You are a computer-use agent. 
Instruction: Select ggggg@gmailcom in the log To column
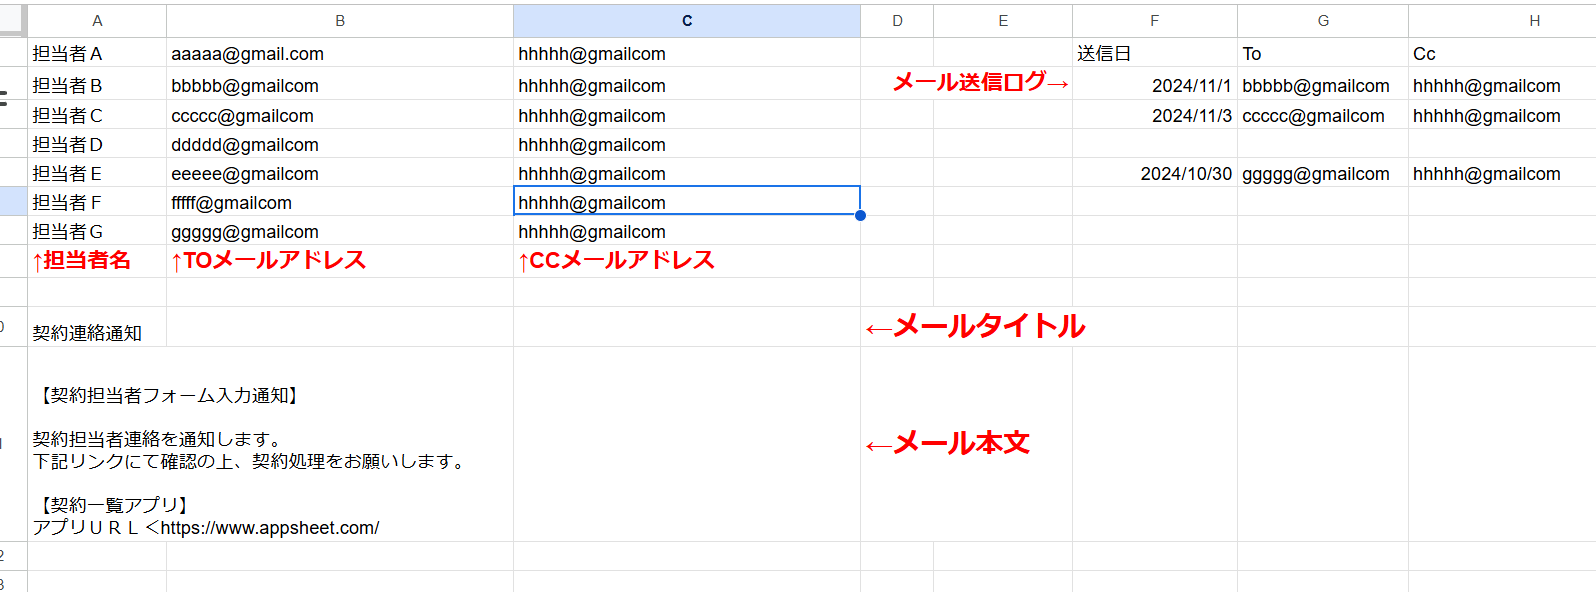pos(1323,173)
